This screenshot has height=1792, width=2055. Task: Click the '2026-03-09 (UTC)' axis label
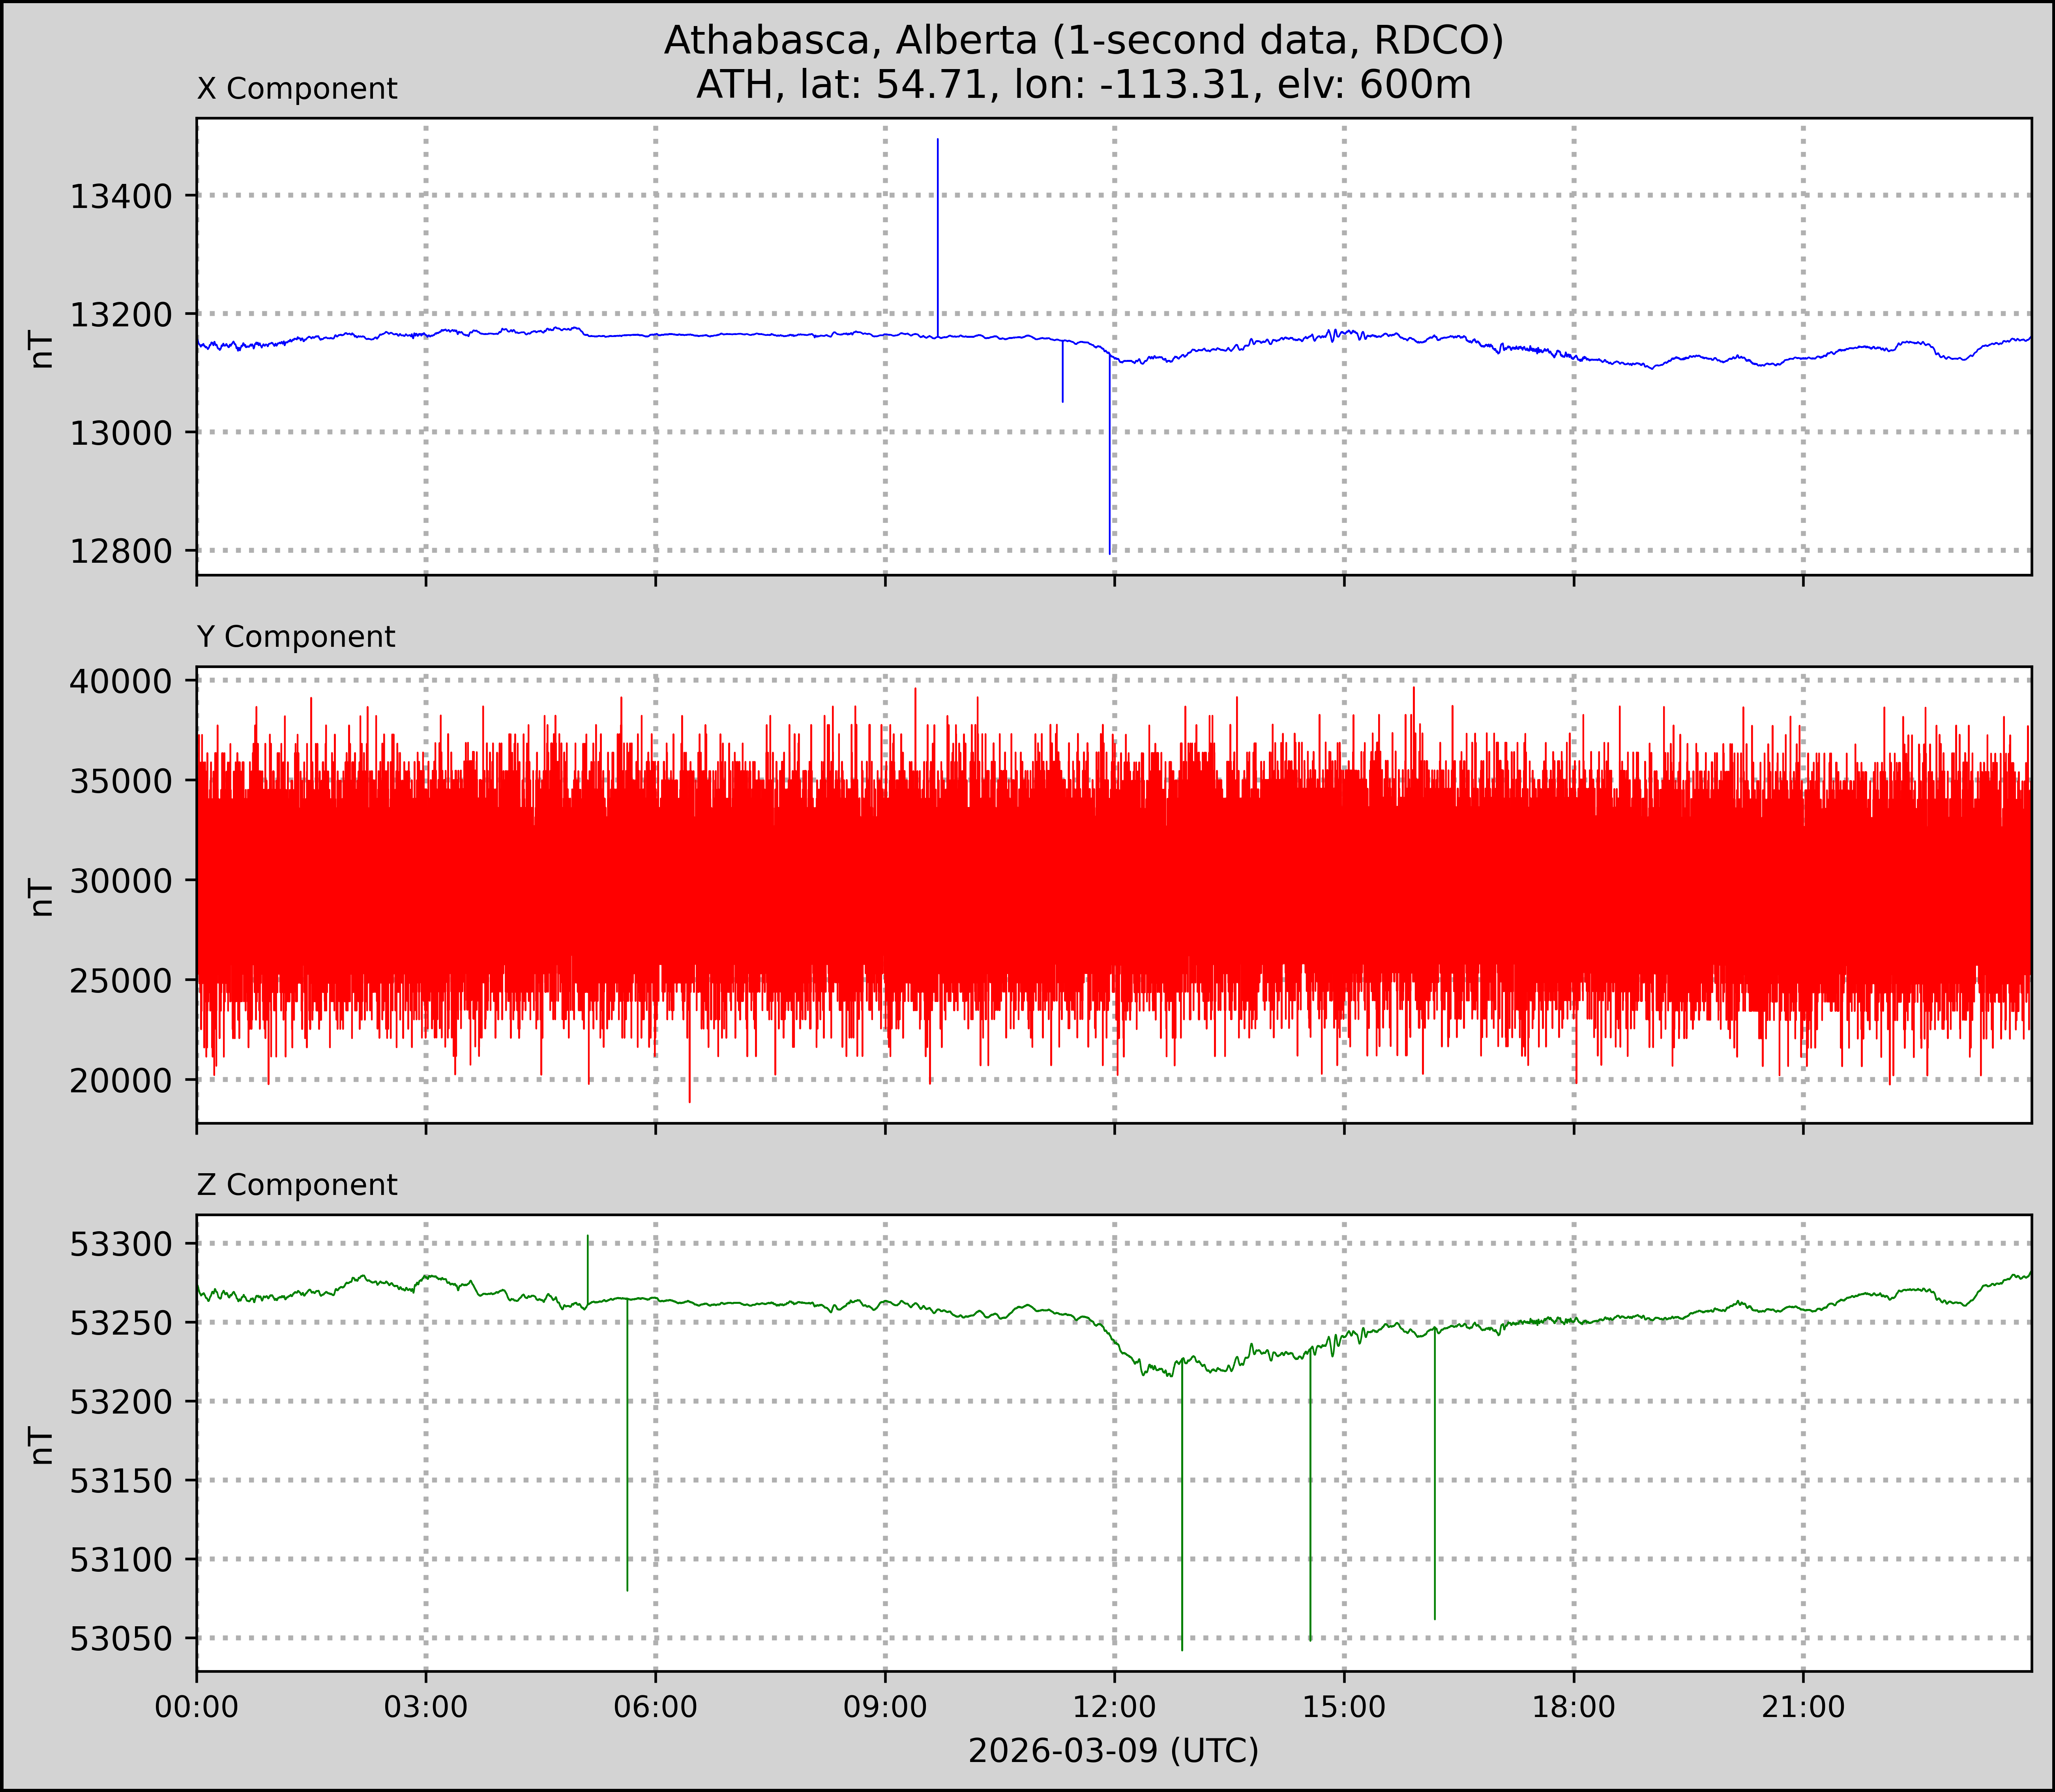1113,1750
